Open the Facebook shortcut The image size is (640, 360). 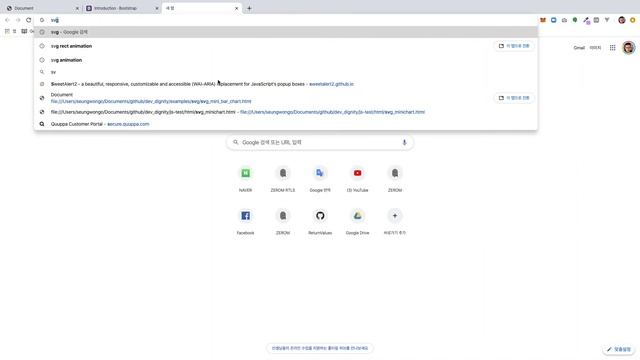pyautogui.click(x=245, y=221)
